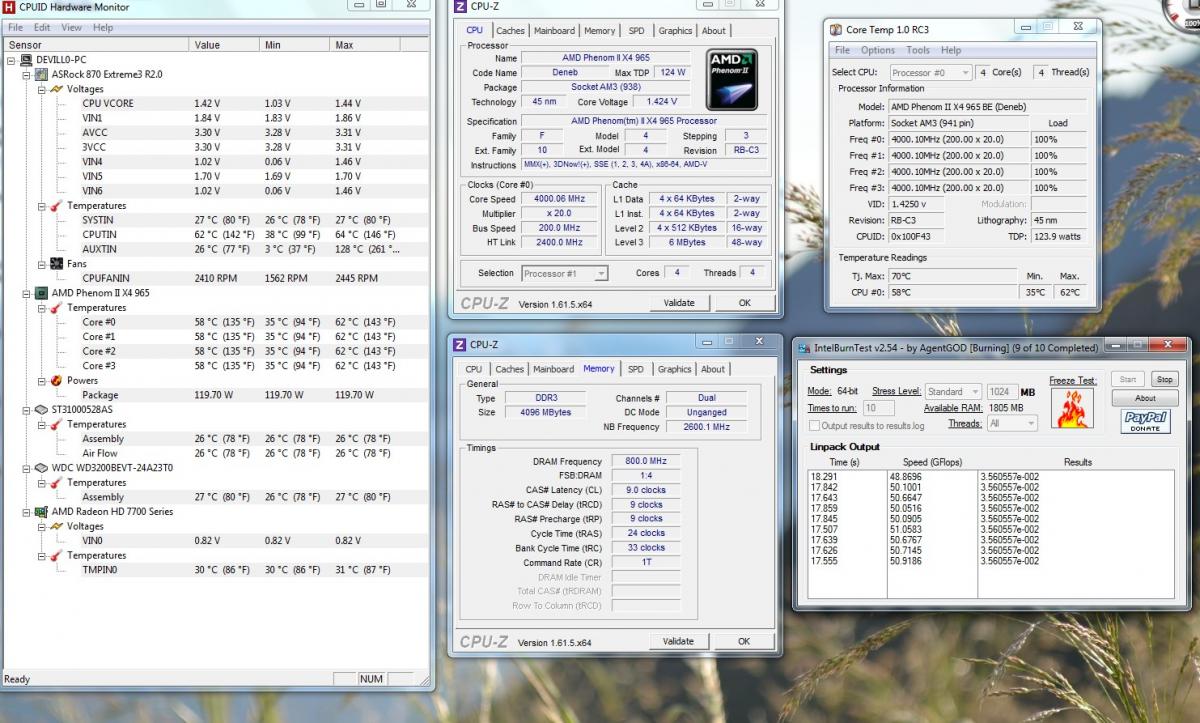Click the PayPal Donate button

1145,421
